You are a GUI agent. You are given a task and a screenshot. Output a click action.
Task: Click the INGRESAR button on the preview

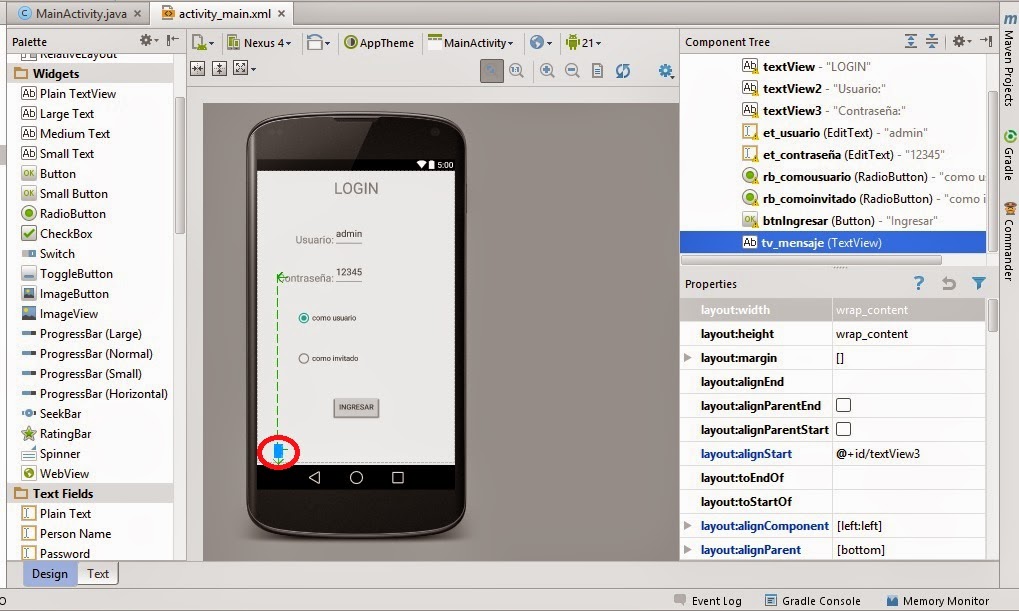tap(355, 408)
